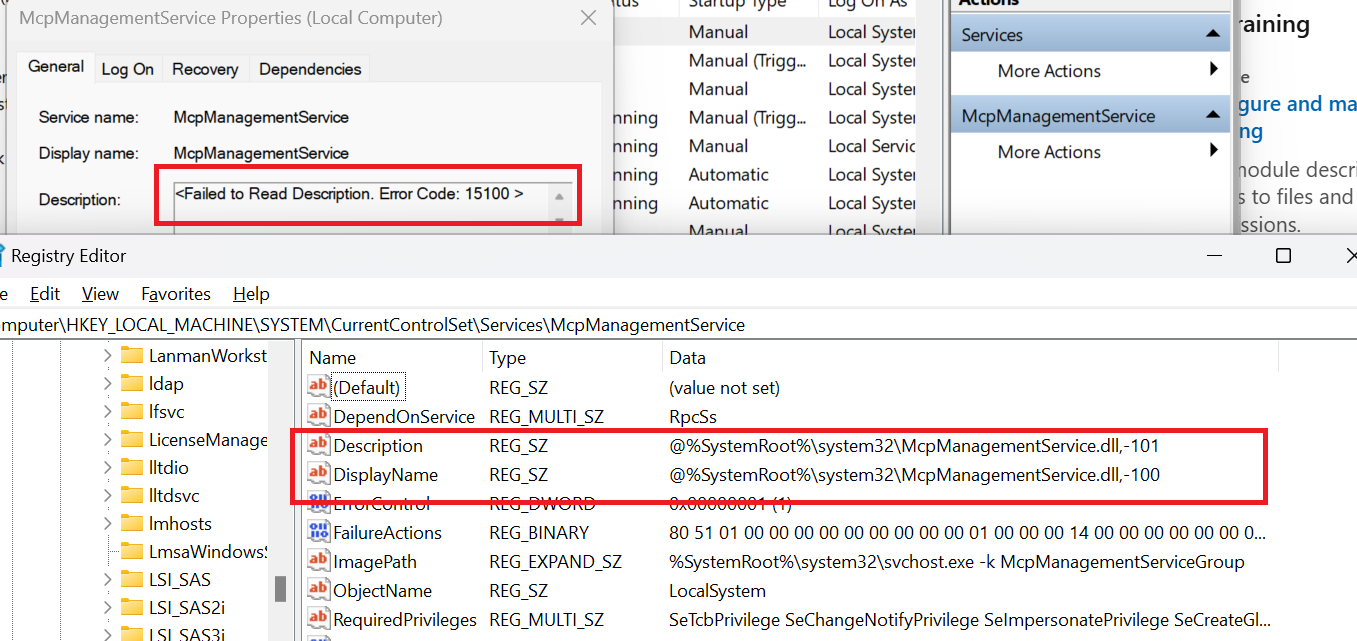Click the ObjectName value icon
Screen dimensions: 1357x641
(x=319, y=590)
